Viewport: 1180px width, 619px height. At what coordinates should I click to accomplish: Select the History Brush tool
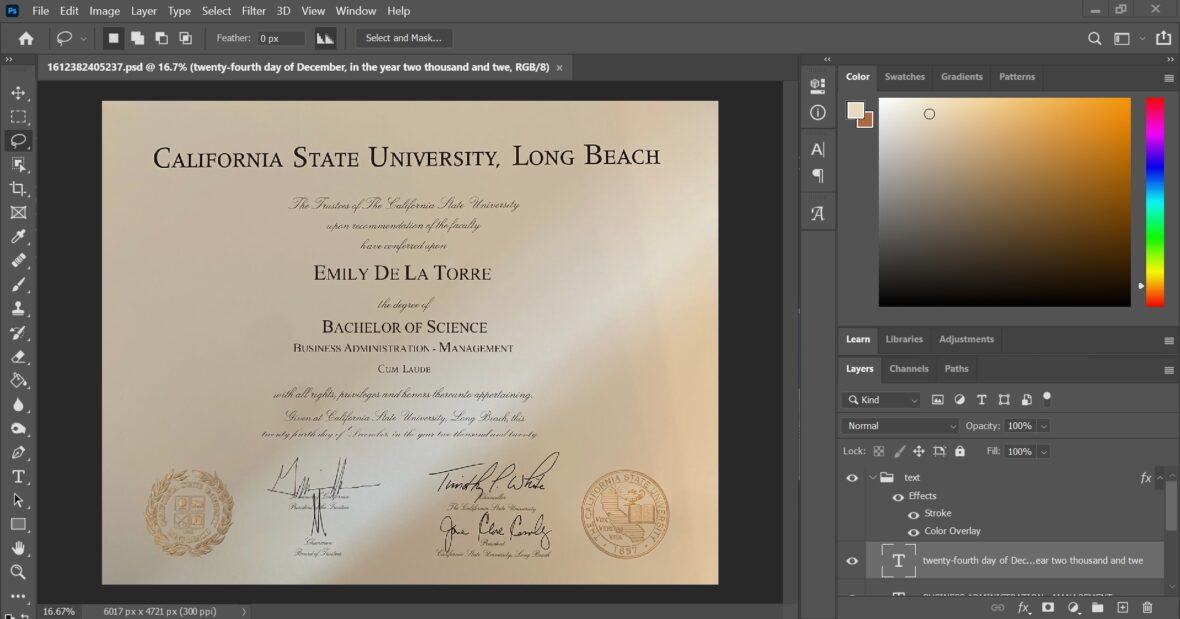[x=18, y=332]
